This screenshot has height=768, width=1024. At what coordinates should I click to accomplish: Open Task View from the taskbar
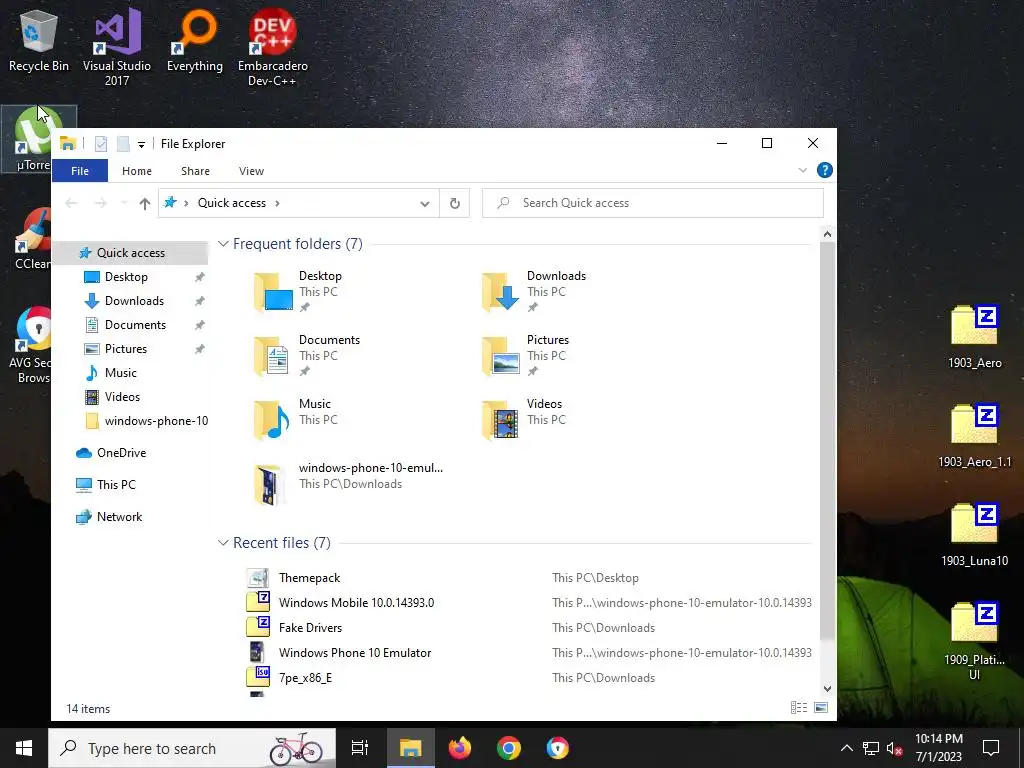pos(360,748)
